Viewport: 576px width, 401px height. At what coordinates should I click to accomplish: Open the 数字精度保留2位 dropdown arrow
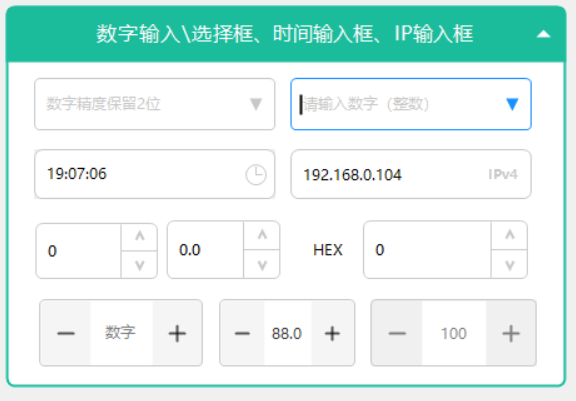[256, 104]
